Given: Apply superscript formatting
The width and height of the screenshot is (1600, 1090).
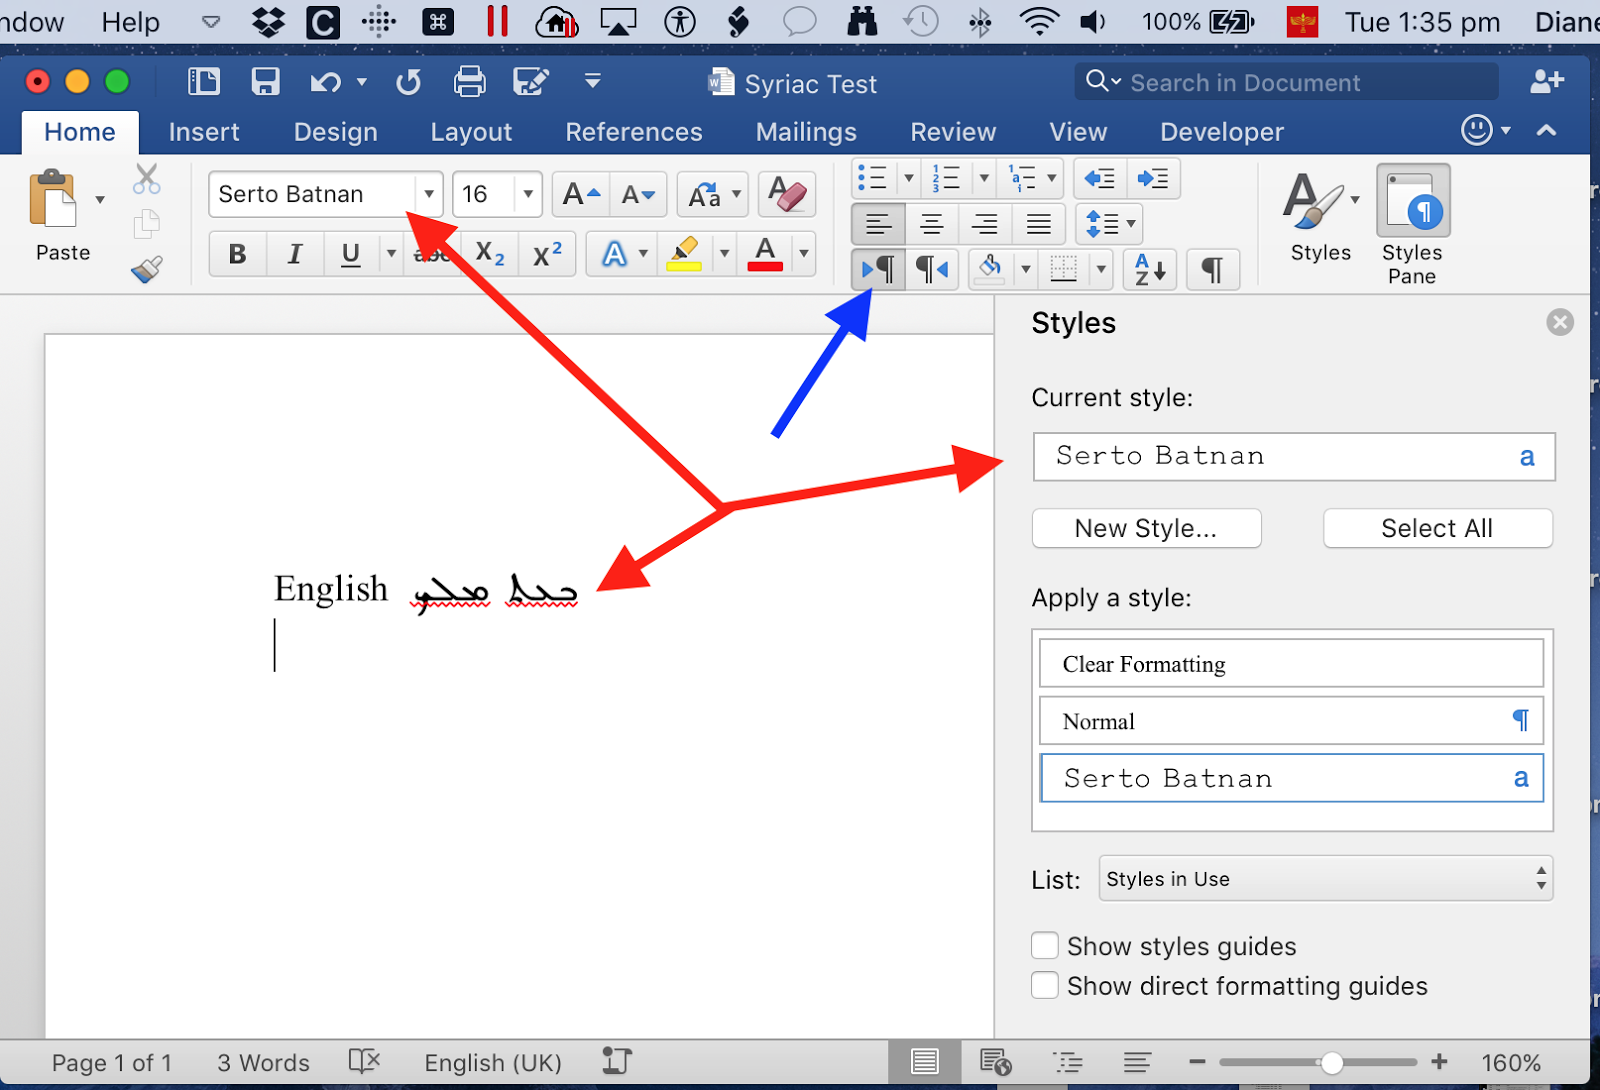Looking at the screenshot, I should tap(547, 254).
